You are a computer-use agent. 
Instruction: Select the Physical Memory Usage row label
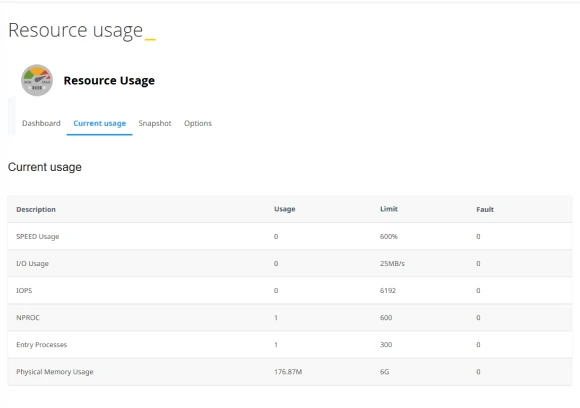coord(54,372)
